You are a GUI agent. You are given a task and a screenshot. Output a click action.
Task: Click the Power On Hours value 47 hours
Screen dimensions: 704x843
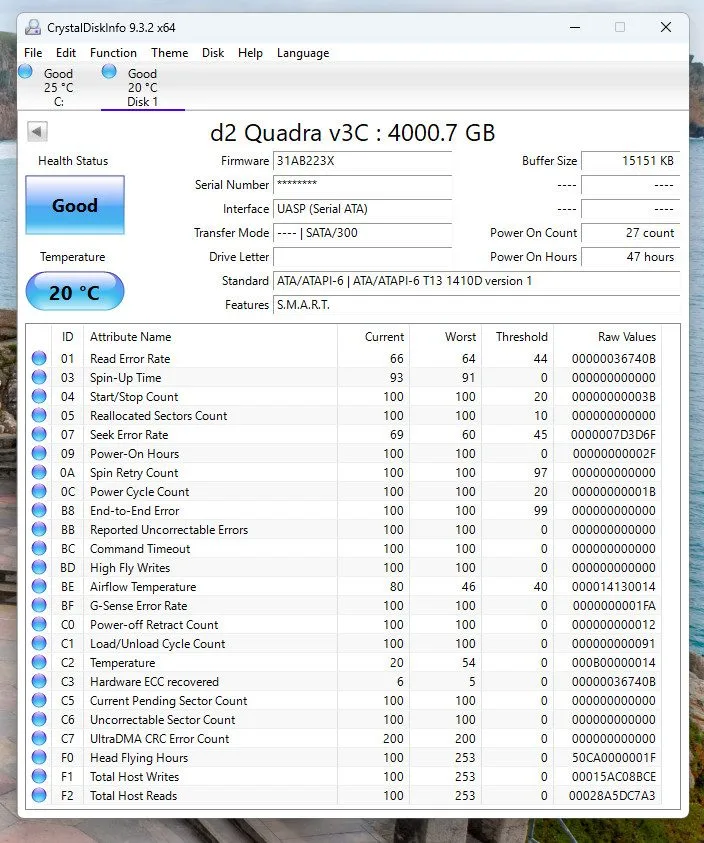[x=630, y=257]
